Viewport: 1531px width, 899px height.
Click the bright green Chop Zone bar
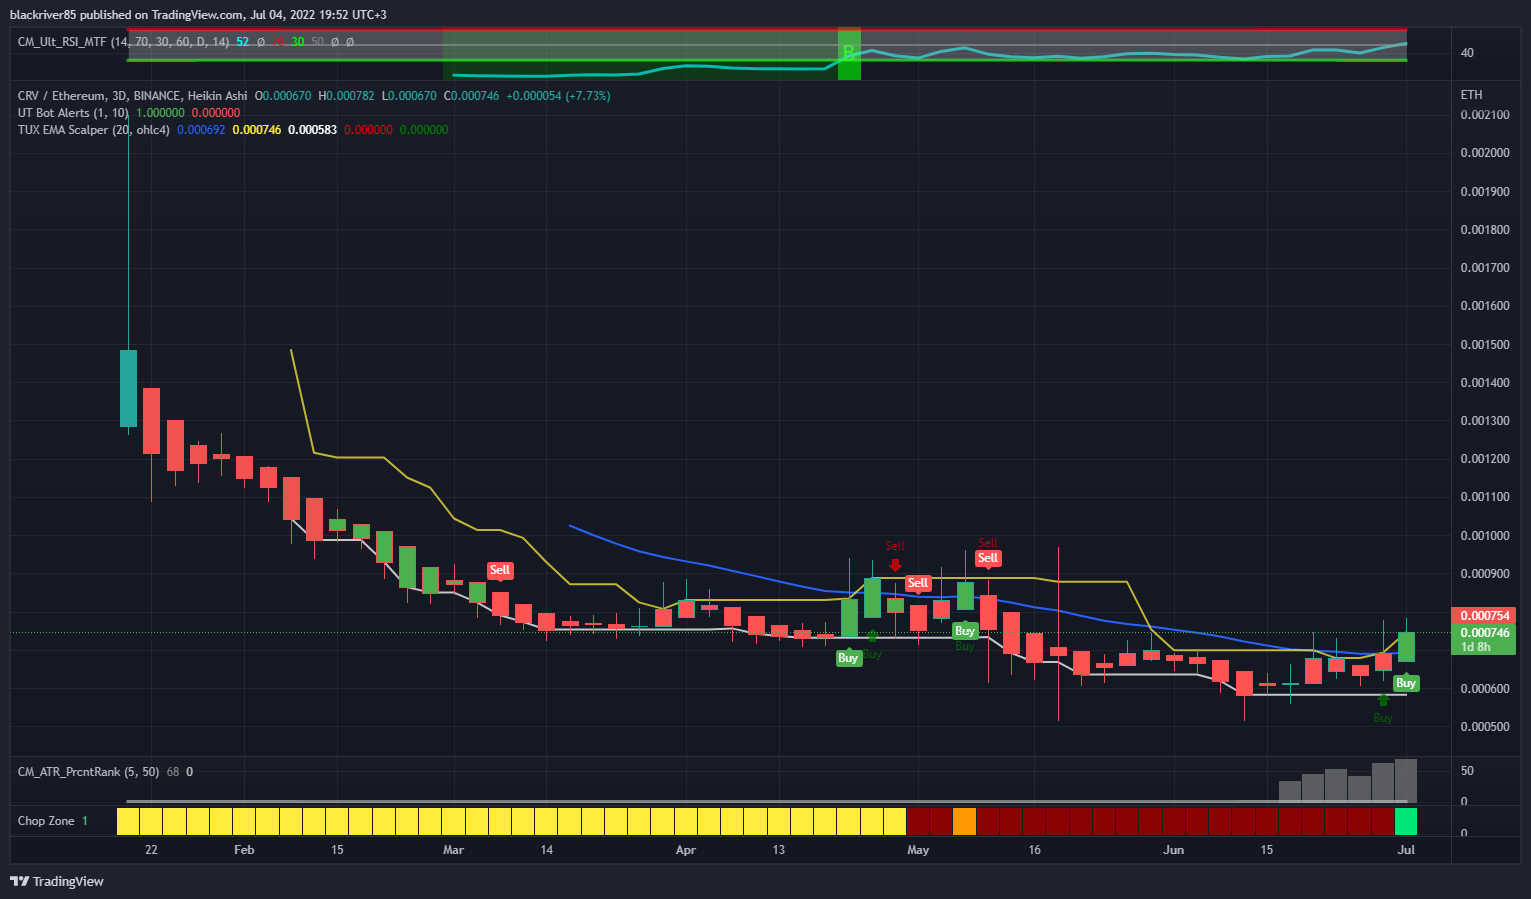tap(1406, 822)
